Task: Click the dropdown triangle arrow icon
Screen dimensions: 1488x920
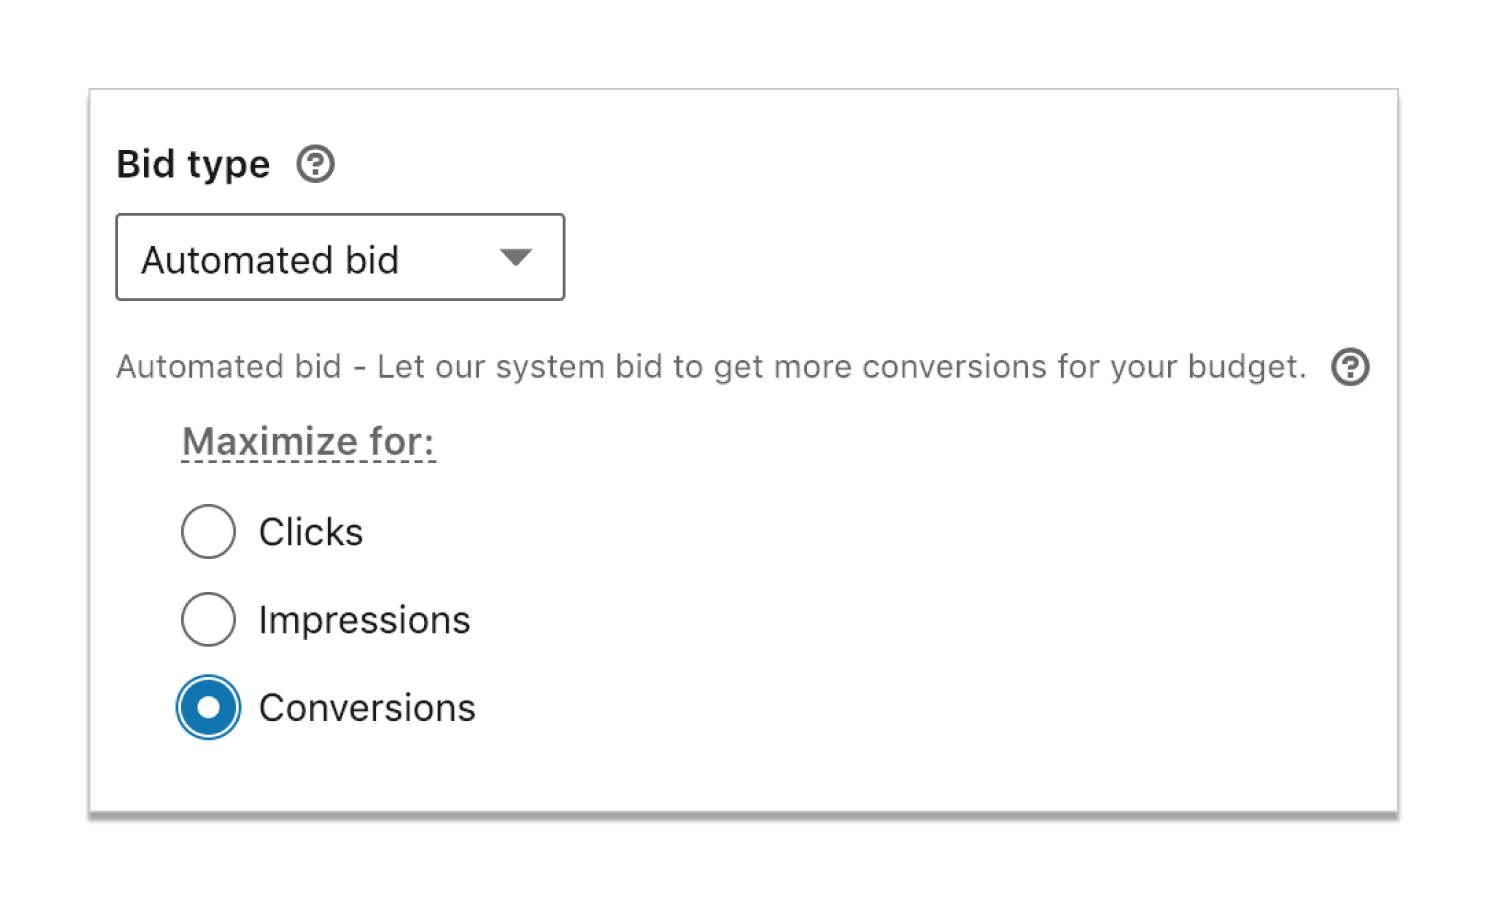Action: (x=515, y=258)
